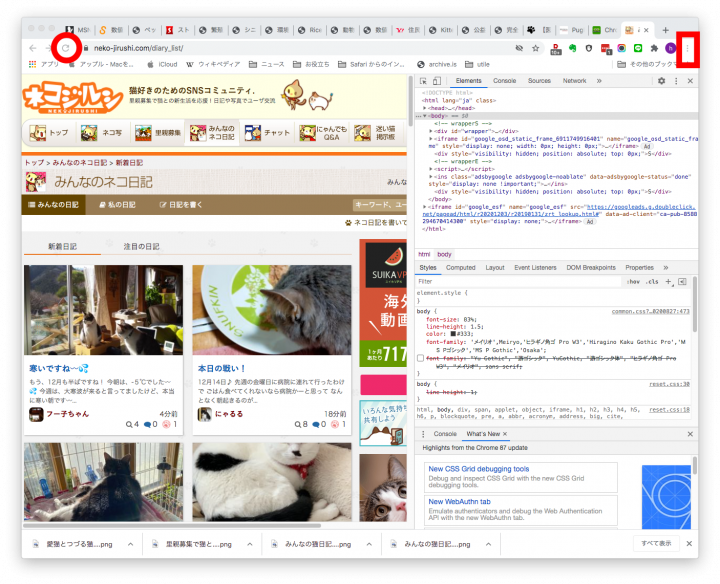720x584 pixels.
Task: Switch to the Sources tab
Action: pos(539,81)
